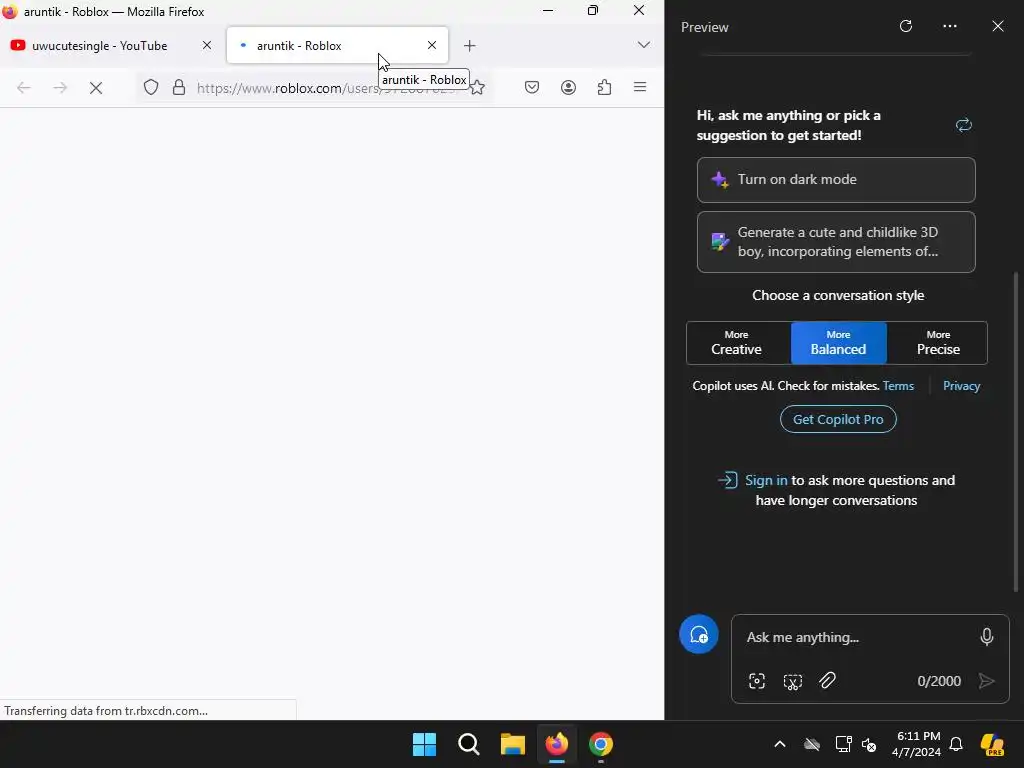Open a new Firefox tab
1024x768 pixels.
point(470,46)
